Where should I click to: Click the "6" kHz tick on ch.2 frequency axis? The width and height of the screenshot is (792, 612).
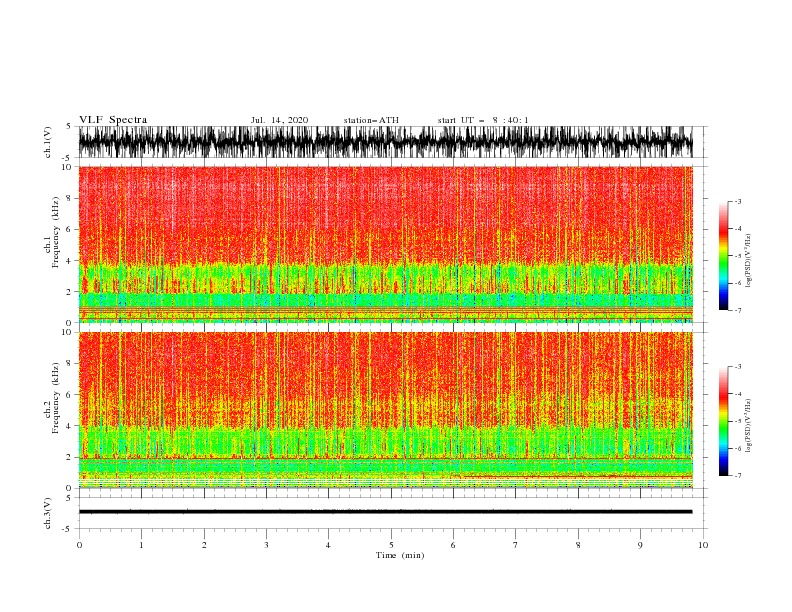[x=70, y=395]
